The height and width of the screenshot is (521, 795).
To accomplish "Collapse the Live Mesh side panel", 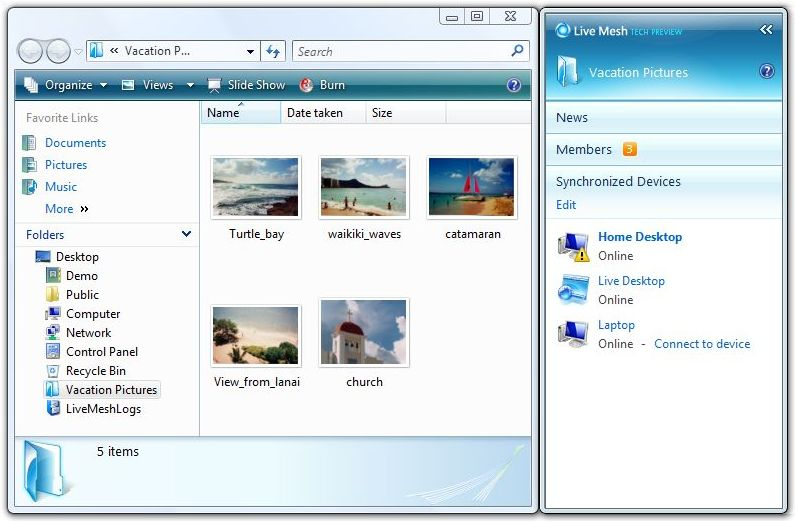I will (766, 30).
